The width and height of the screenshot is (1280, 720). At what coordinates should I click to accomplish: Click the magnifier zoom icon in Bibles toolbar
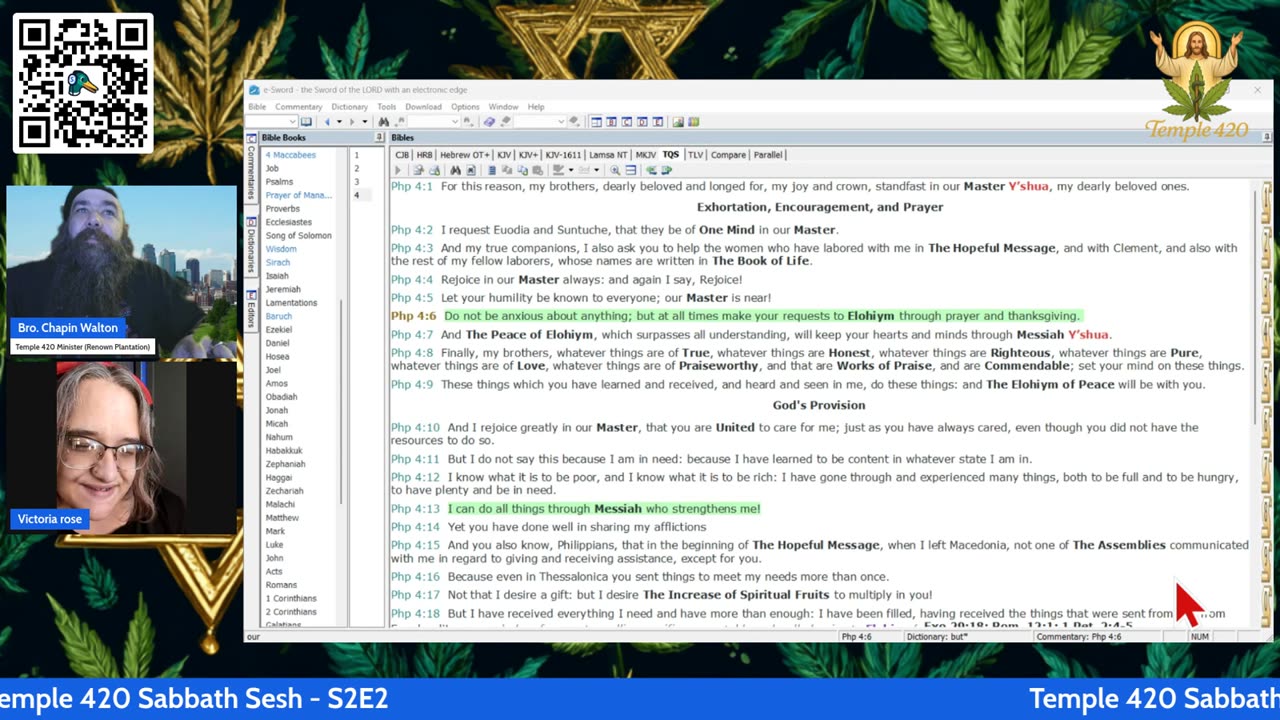[x=615, y=170]
